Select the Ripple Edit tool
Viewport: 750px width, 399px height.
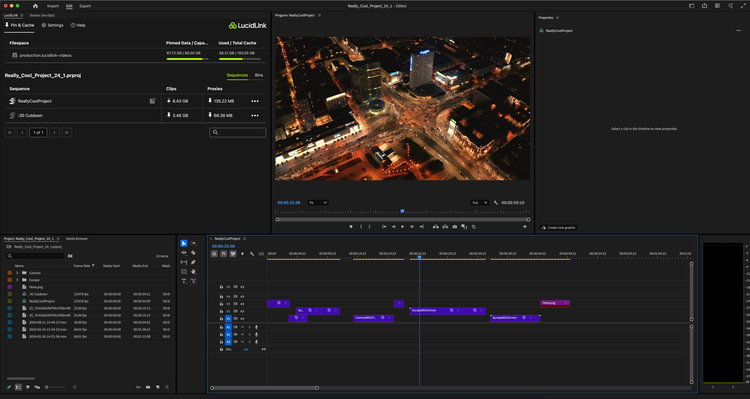184,253
